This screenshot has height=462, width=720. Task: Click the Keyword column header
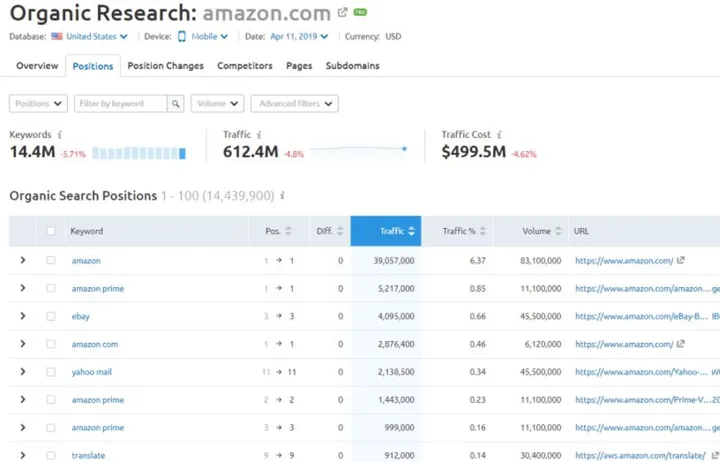(x=86, y=231)
